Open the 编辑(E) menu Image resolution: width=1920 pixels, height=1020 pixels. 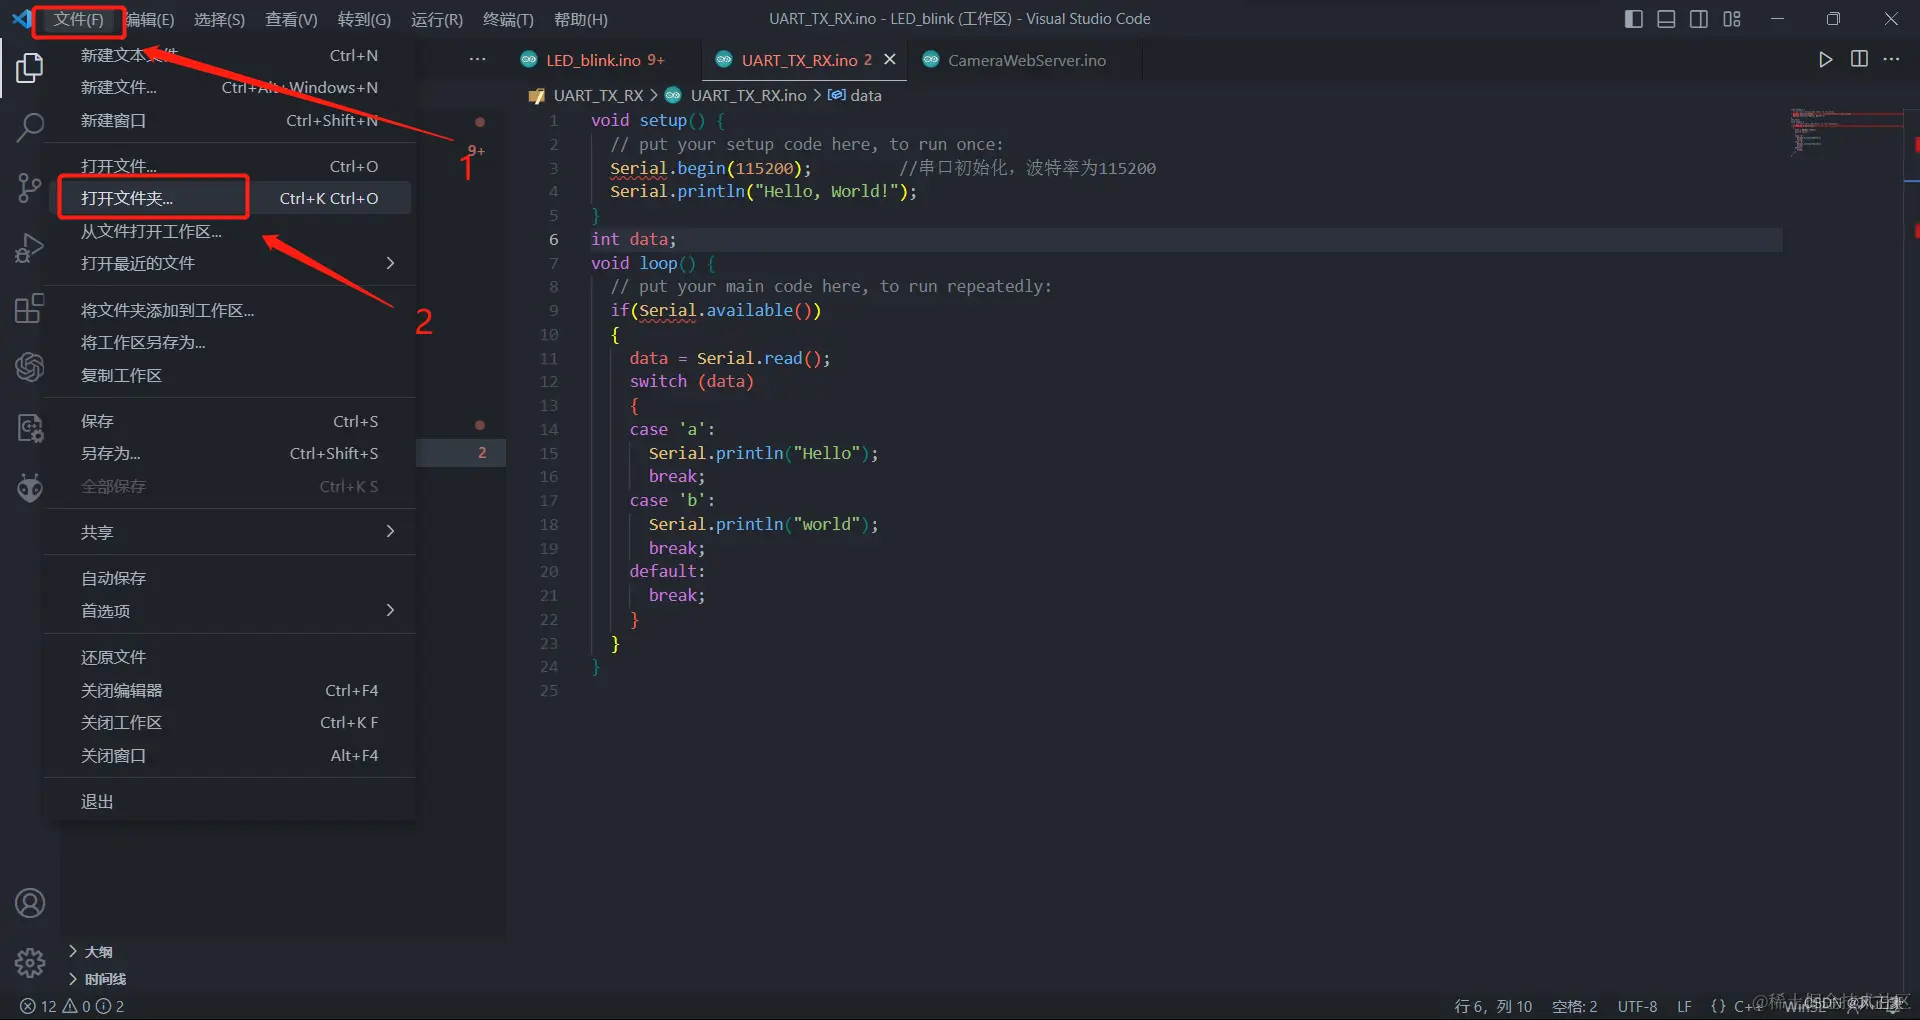tap(150, 19)
